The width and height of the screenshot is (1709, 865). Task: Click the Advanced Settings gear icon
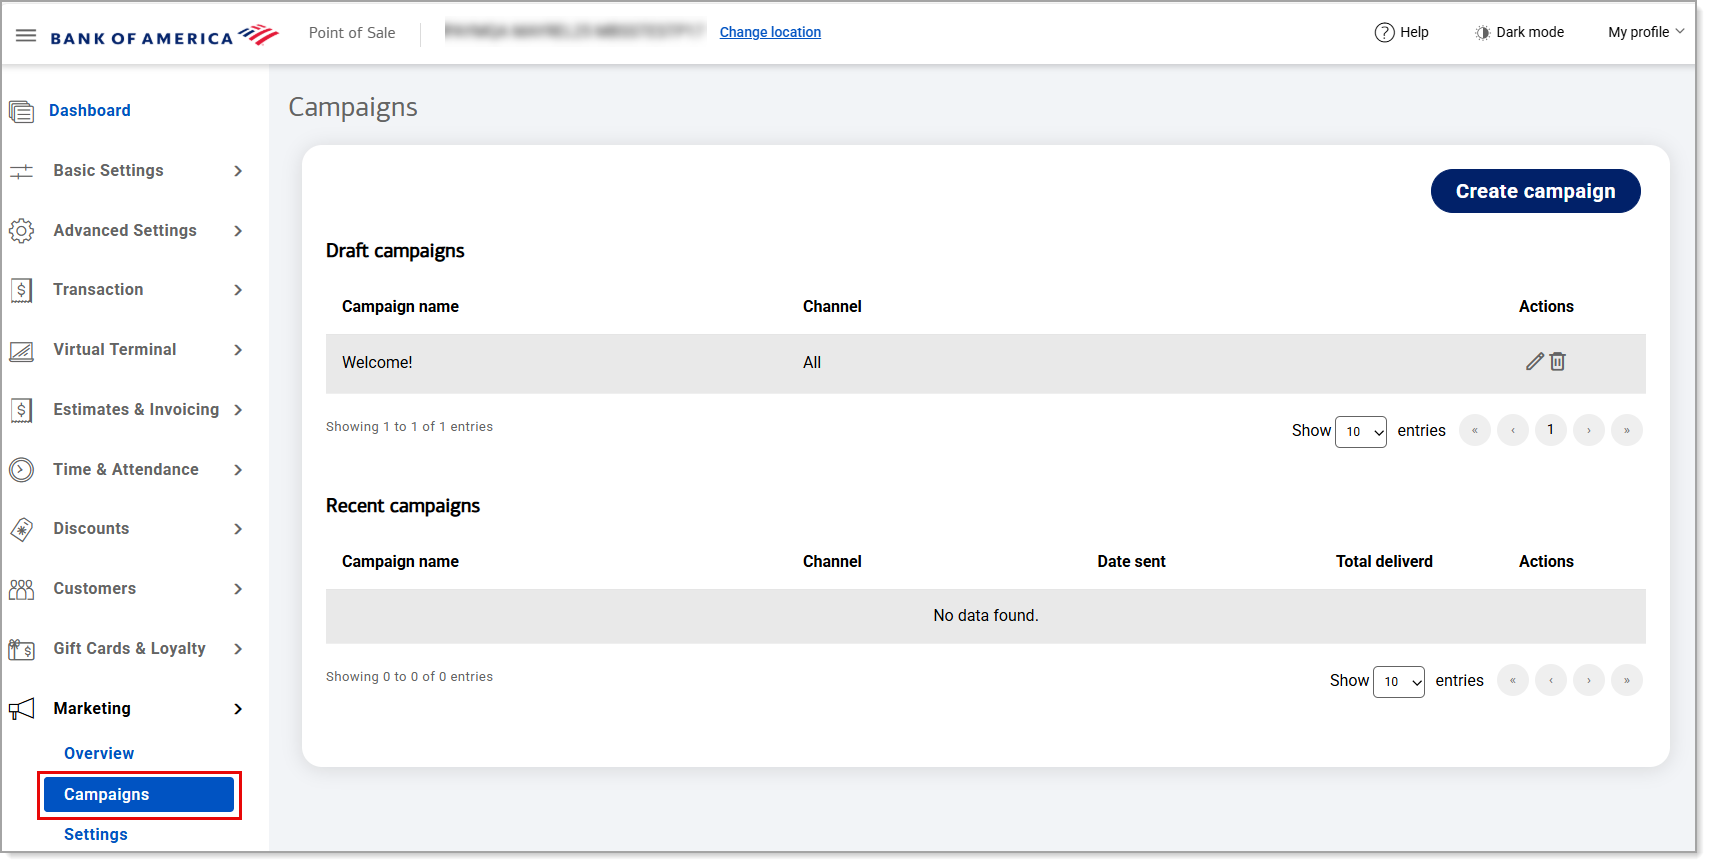(x=22, y=231)
